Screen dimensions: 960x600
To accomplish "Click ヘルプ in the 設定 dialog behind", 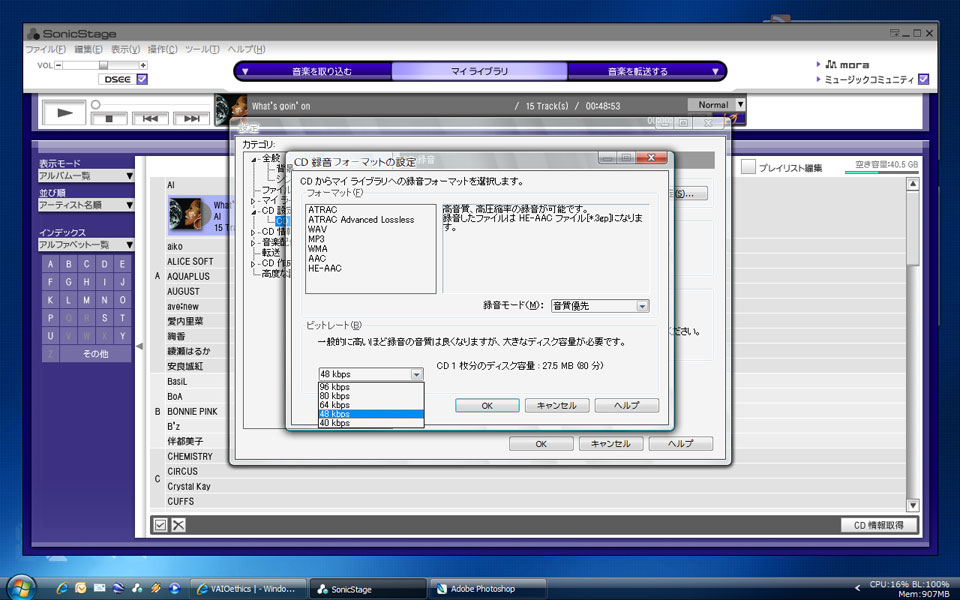I will 681,444.
